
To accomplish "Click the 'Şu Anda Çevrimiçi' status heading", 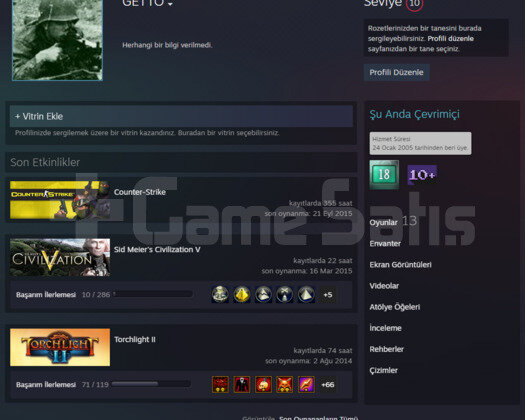I will coord(415,114).
